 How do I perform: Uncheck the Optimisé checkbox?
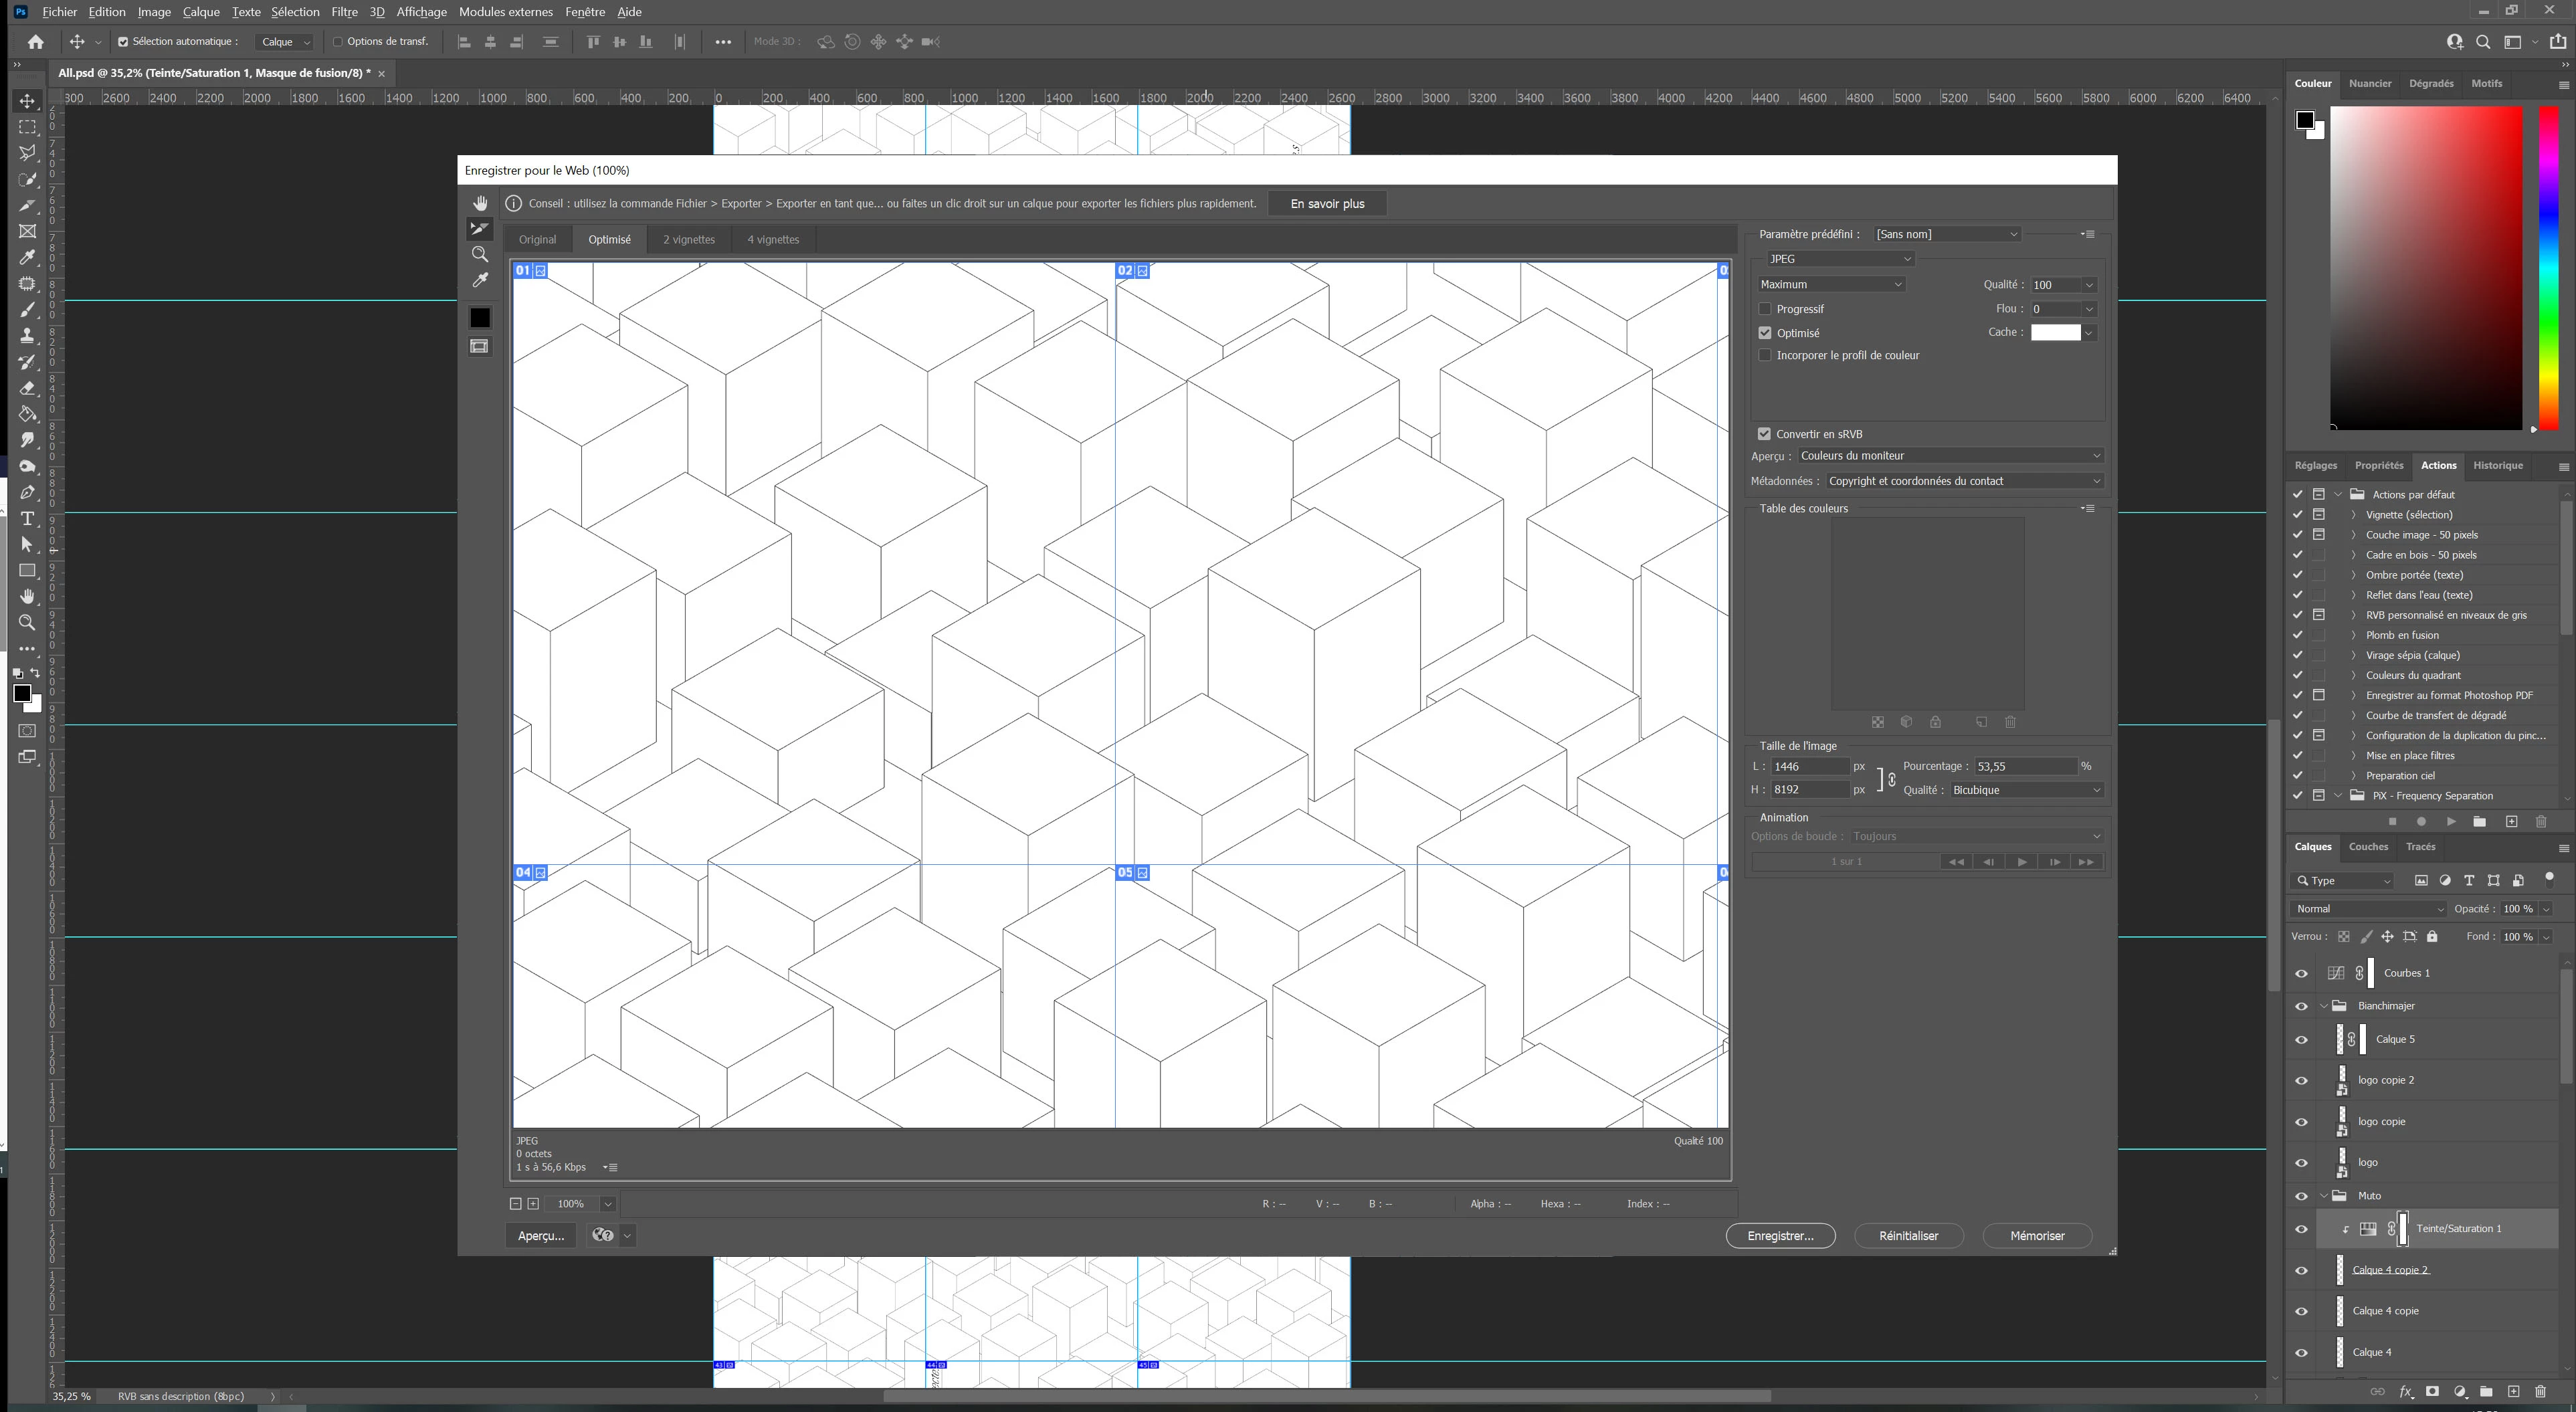pyautogui.click(x=1765, y=333)
